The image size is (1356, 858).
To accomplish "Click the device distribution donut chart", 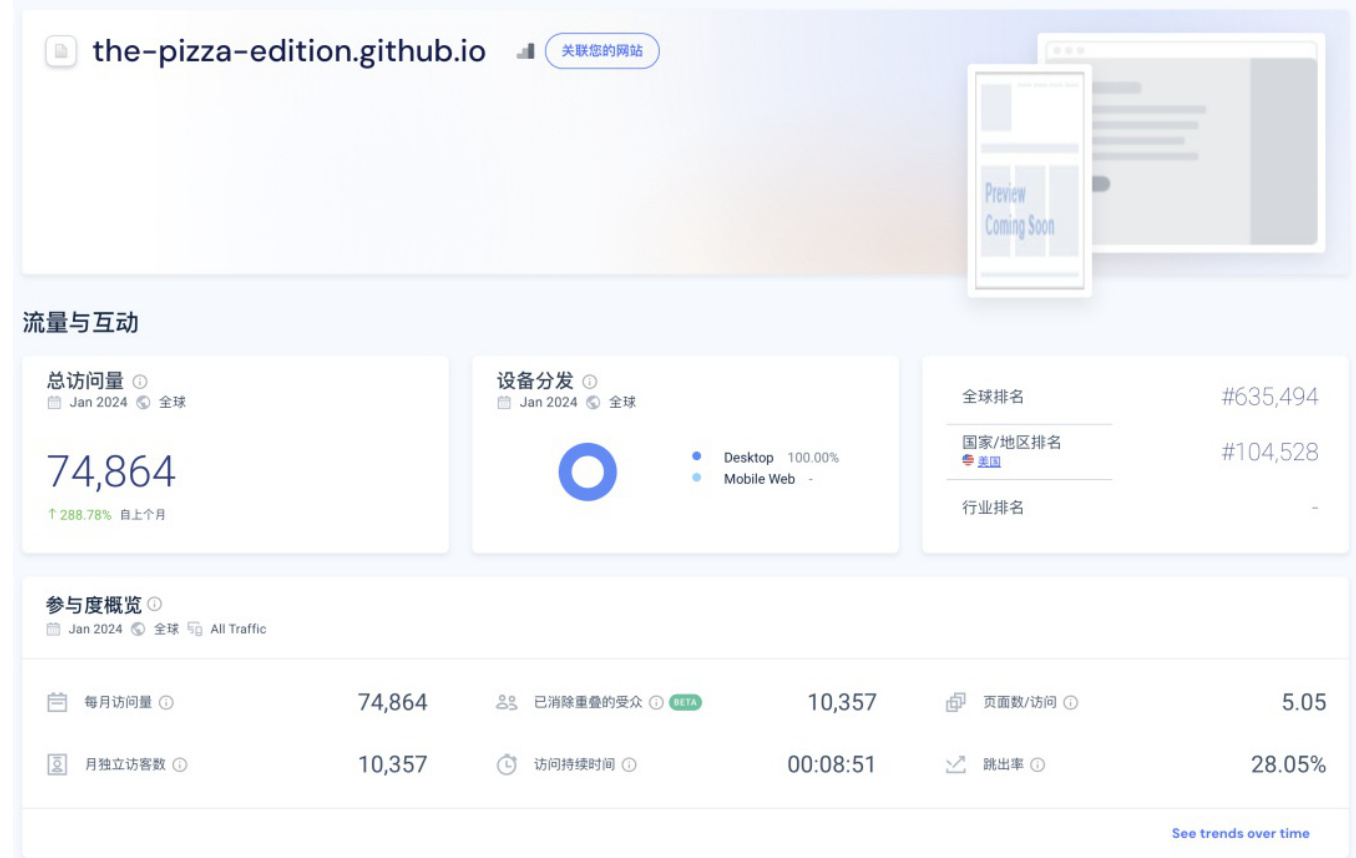I will pyautogui.click(x=588, y=472).
